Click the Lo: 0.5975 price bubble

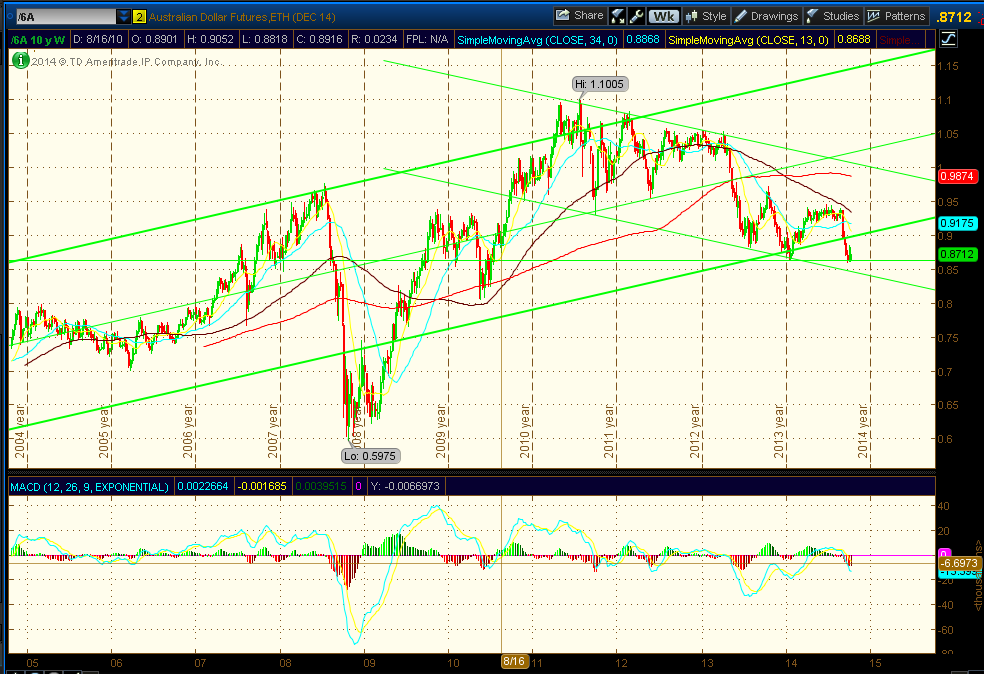pos(370,456)
